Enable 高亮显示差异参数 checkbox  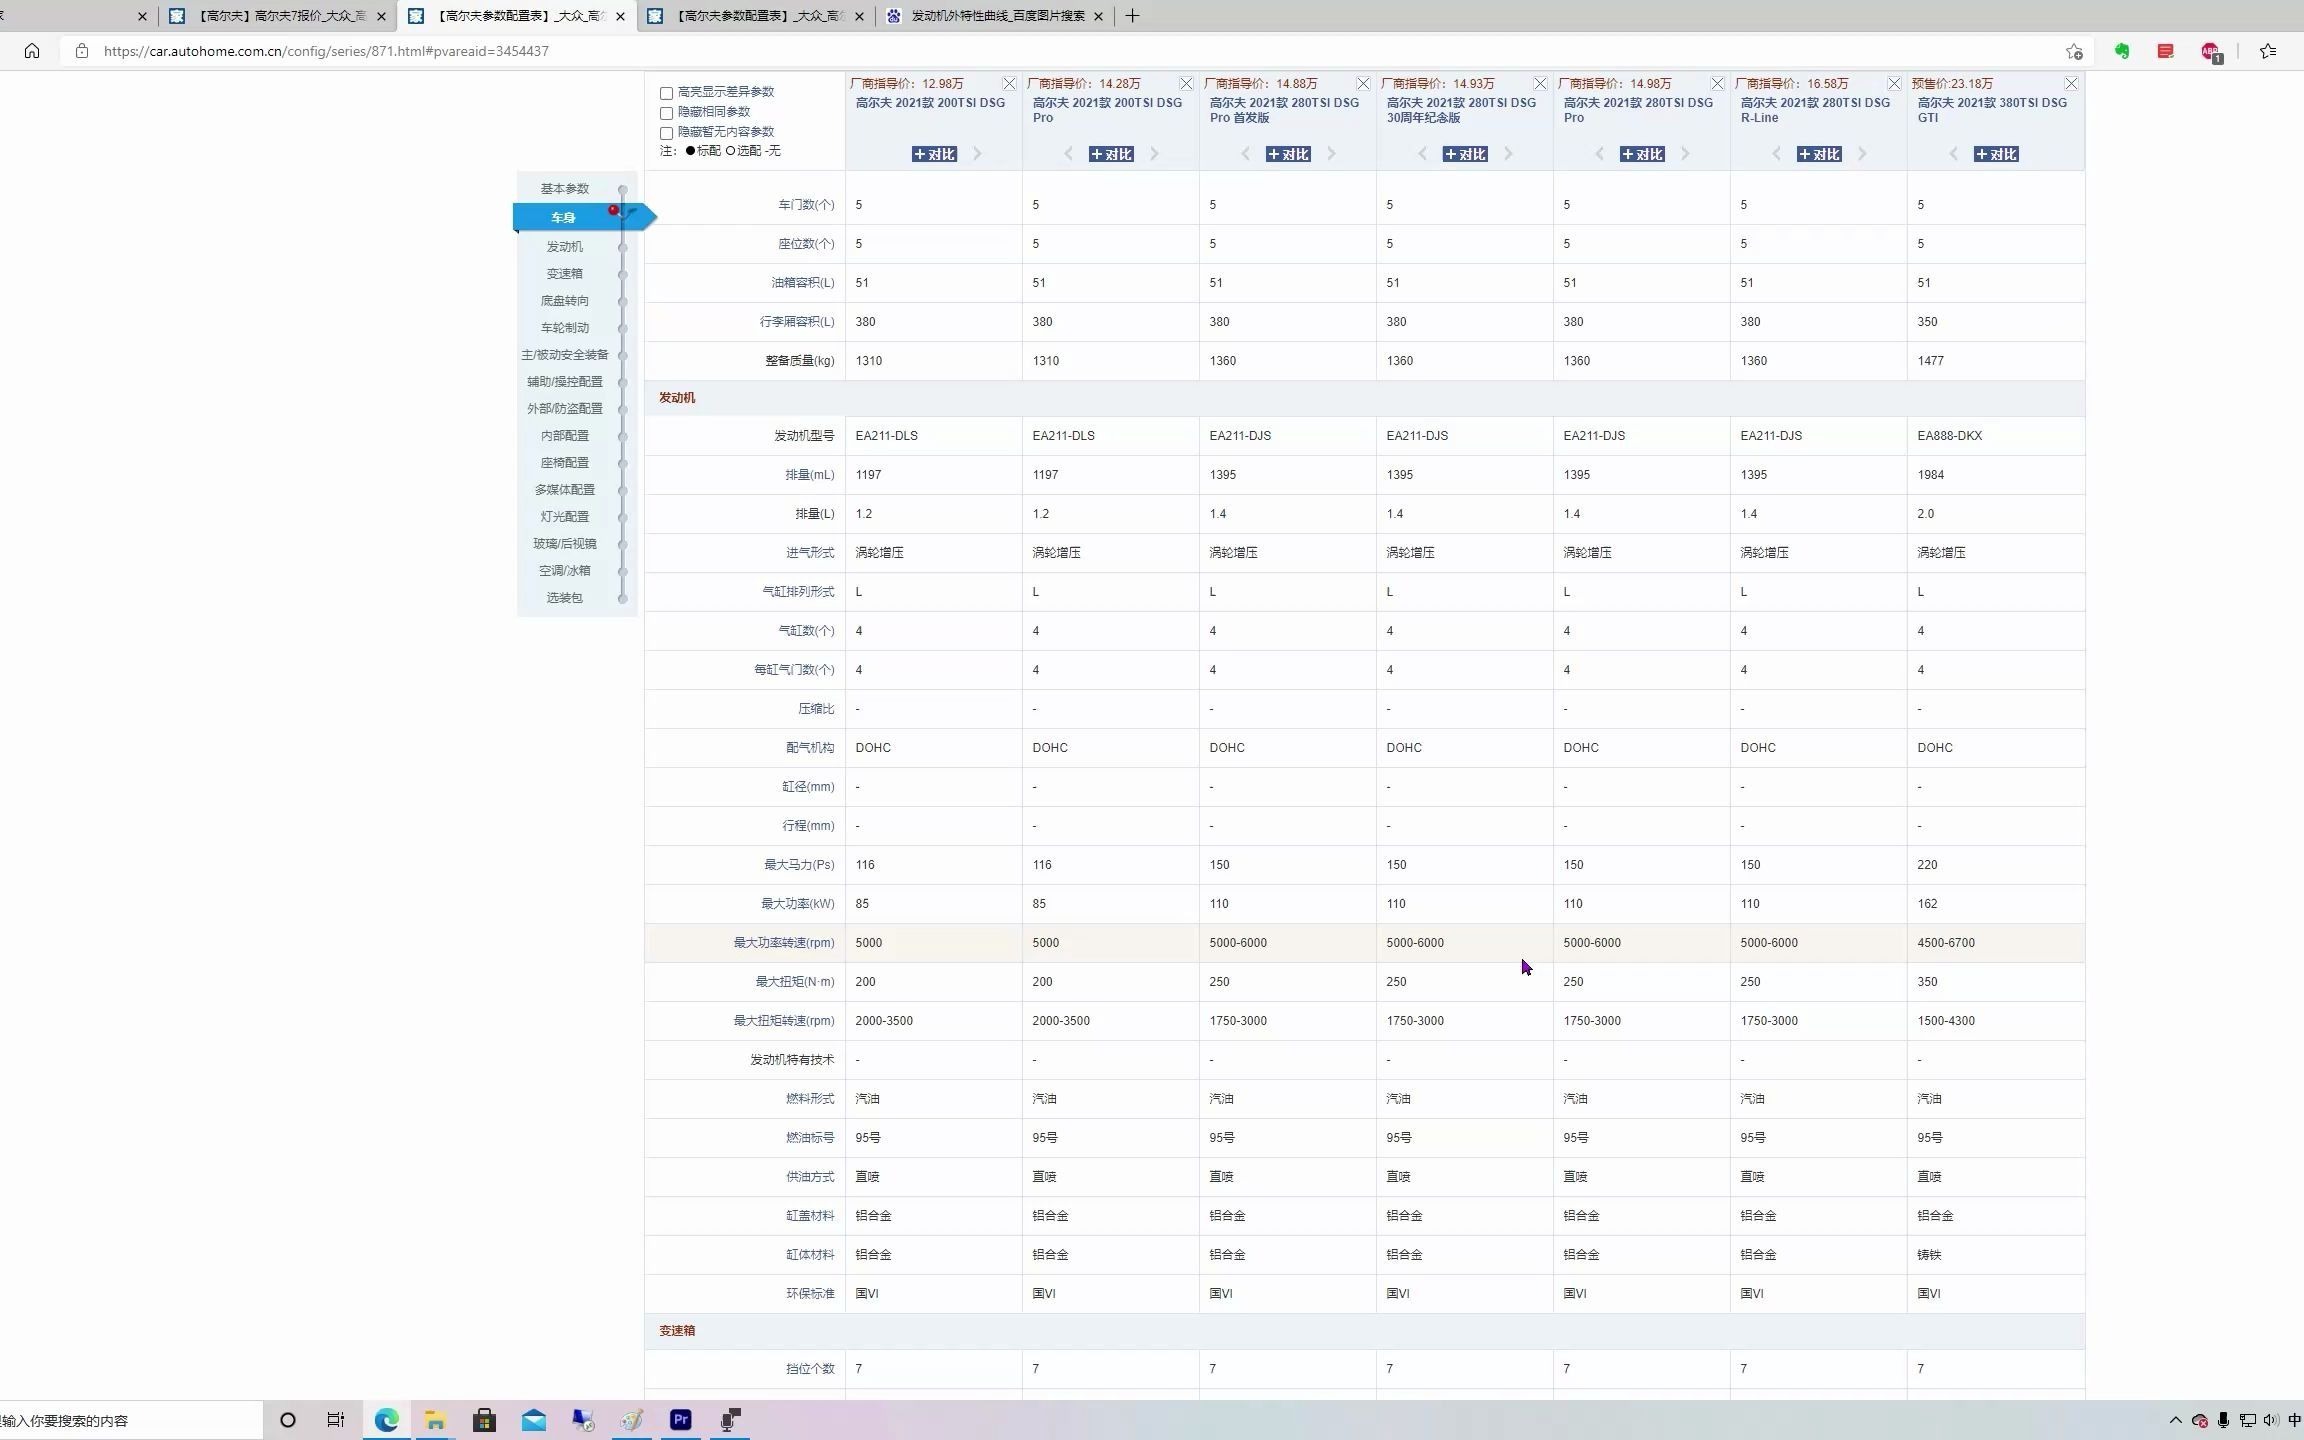pos(666,93)
